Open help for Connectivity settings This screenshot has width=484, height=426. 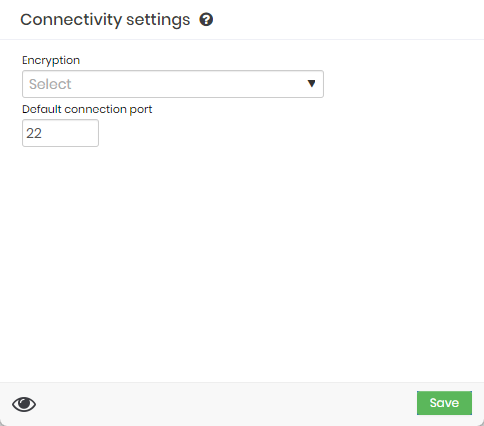point(206,20)
